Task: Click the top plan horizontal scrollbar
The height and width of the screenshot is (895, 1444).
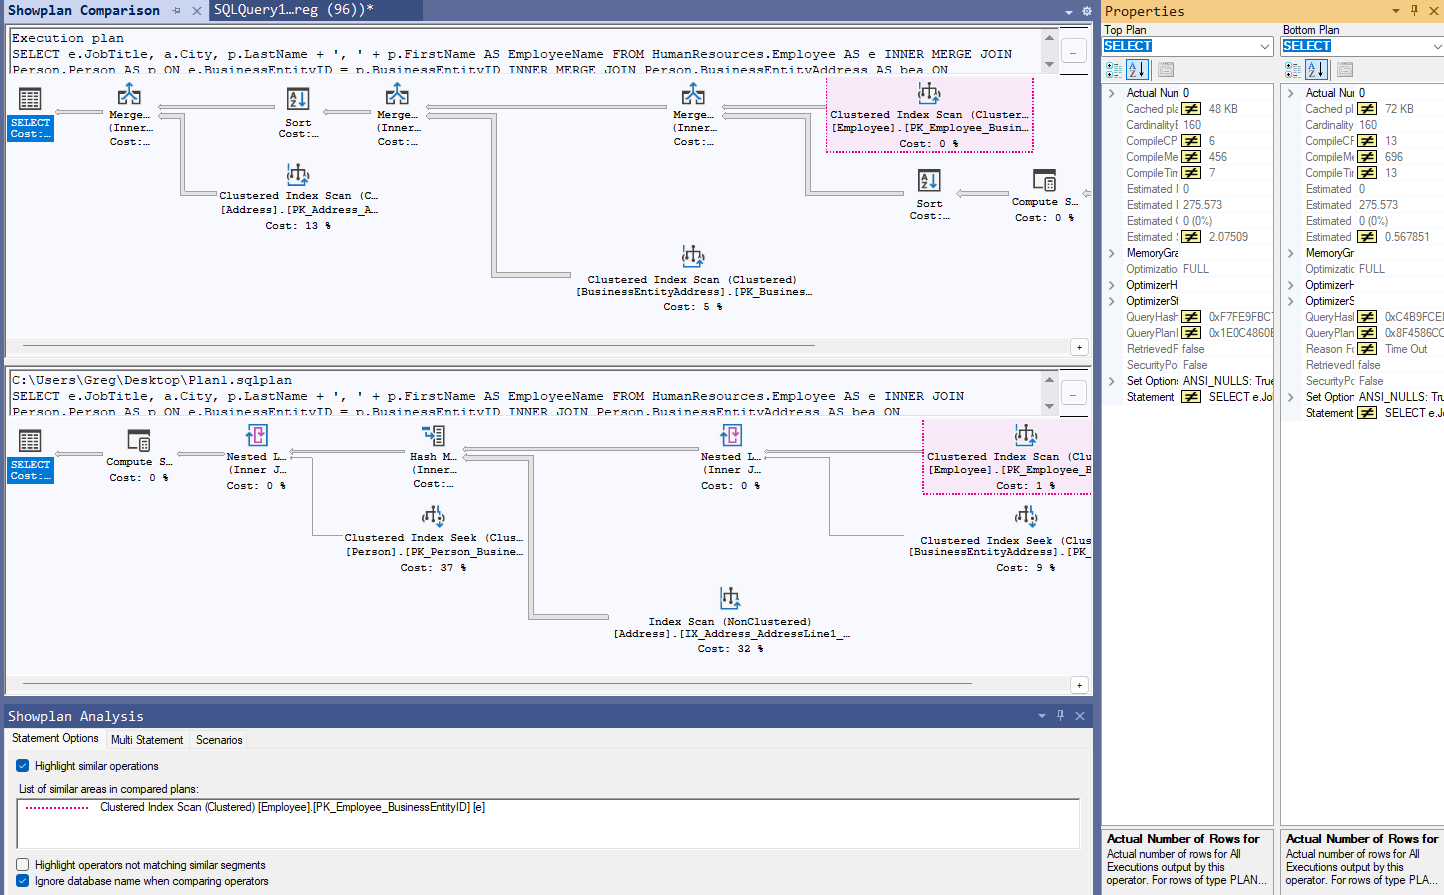Action: pyautogui.click(x=417, y=346)
